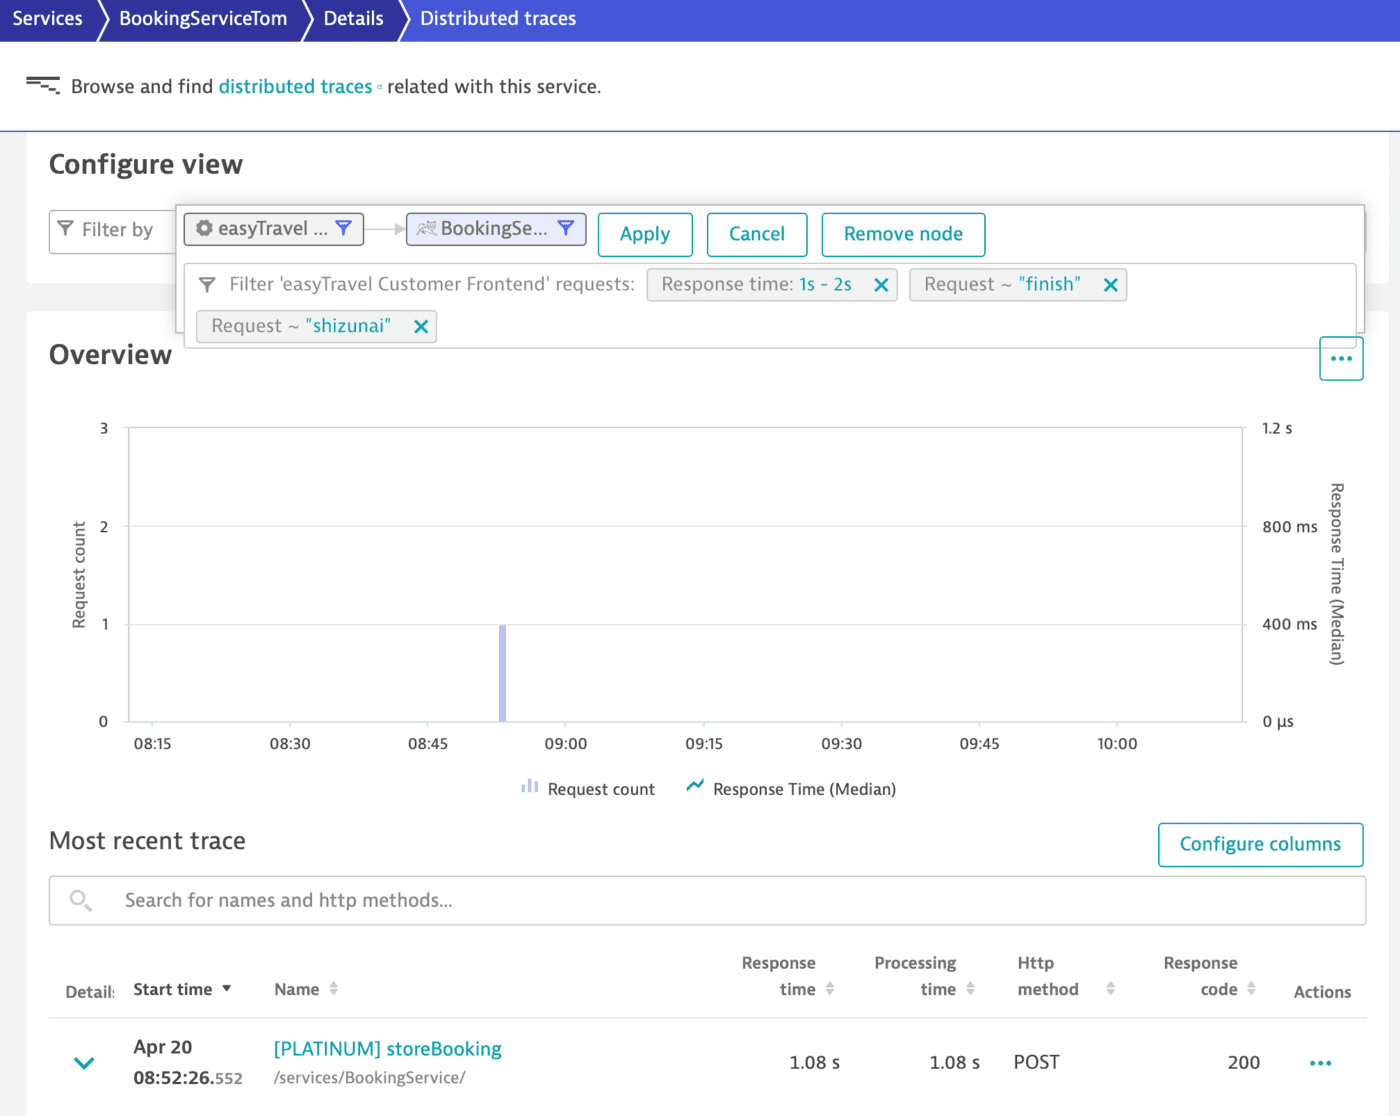The height and width of the screenshot is (1116, 1400).
Task: Open filter options on the easyTravel node
Action: (345, 228)
